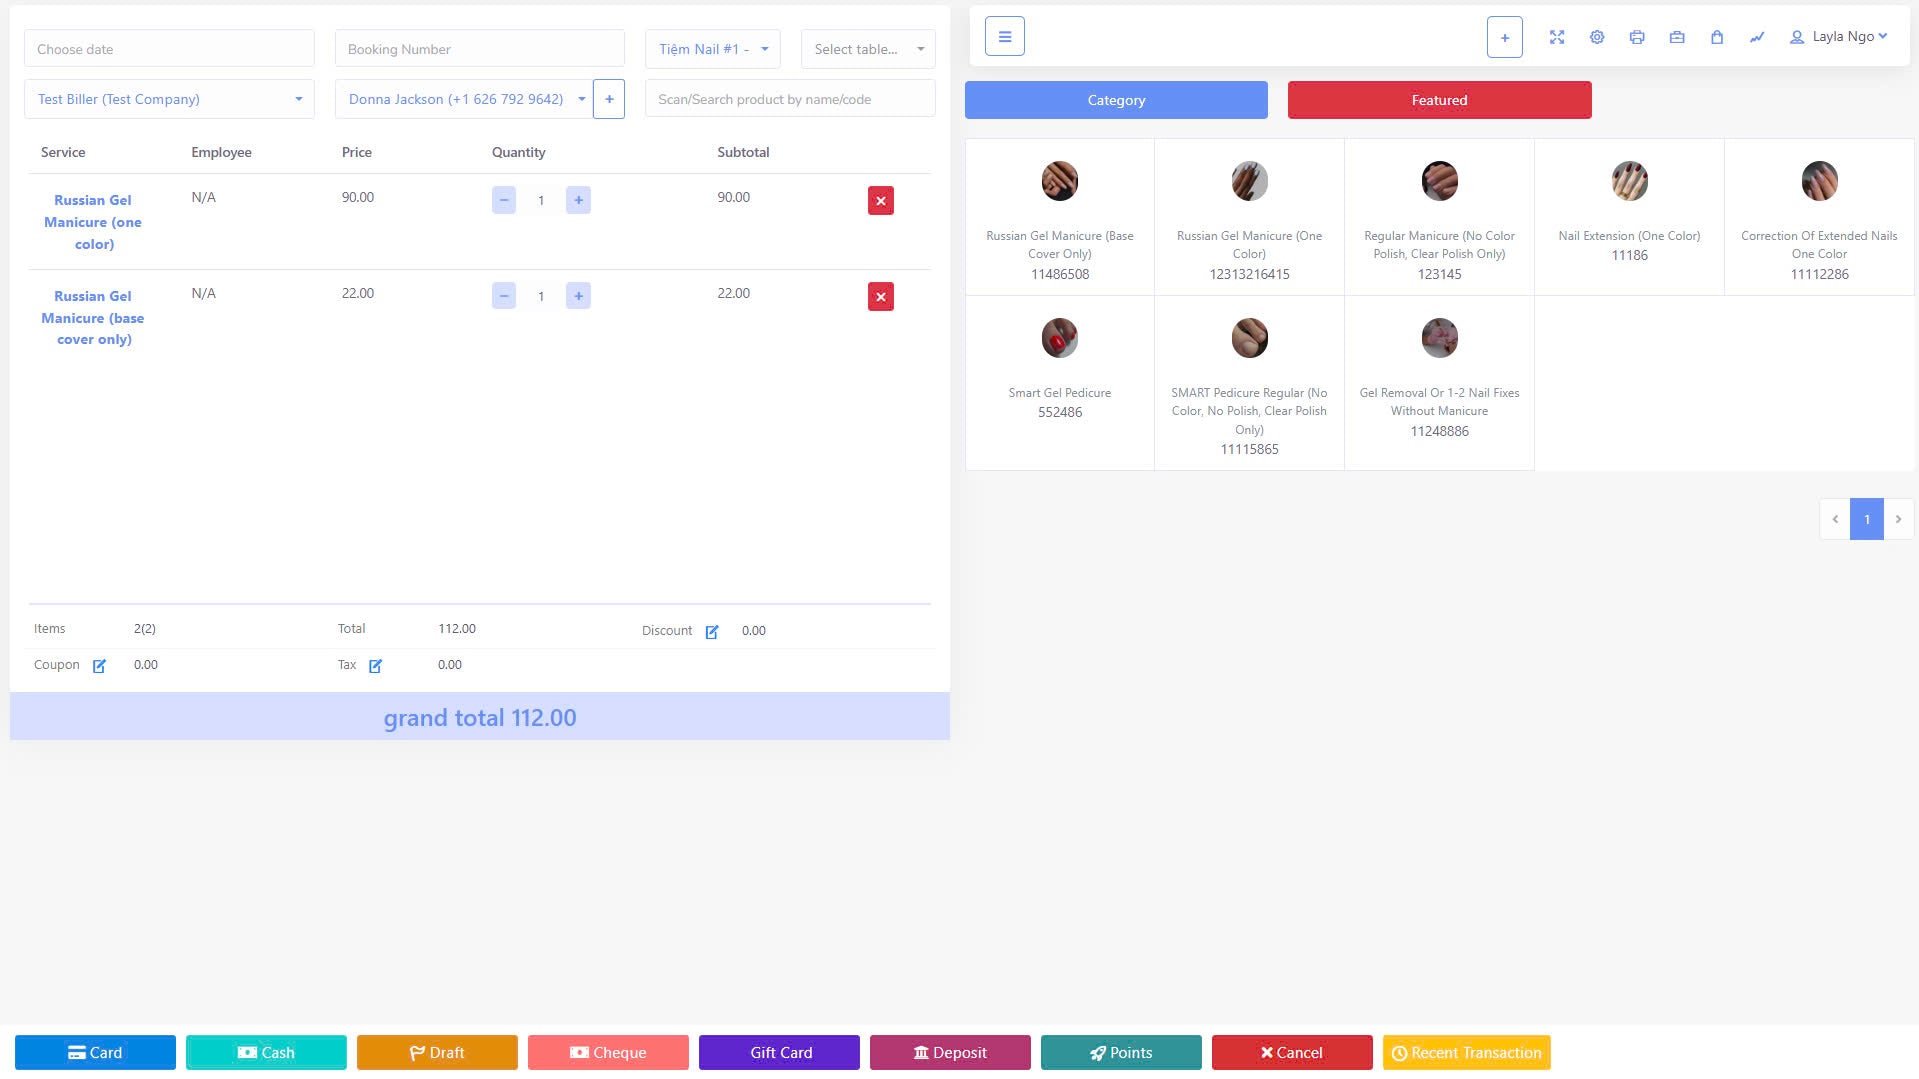This screenshot has height=1079, width=1919.
Task: Decrease quantity of Russian Gel Manicure one color
Action: click(504, 200)
